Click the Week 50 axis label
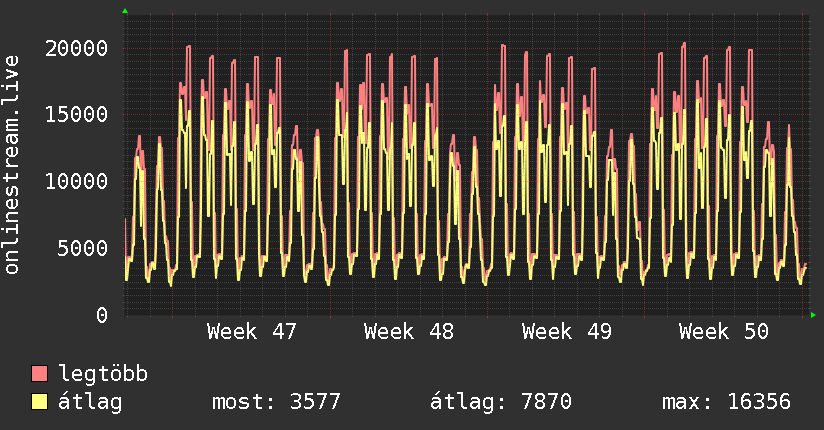This screenshot has height=430, width=824. 724,332
